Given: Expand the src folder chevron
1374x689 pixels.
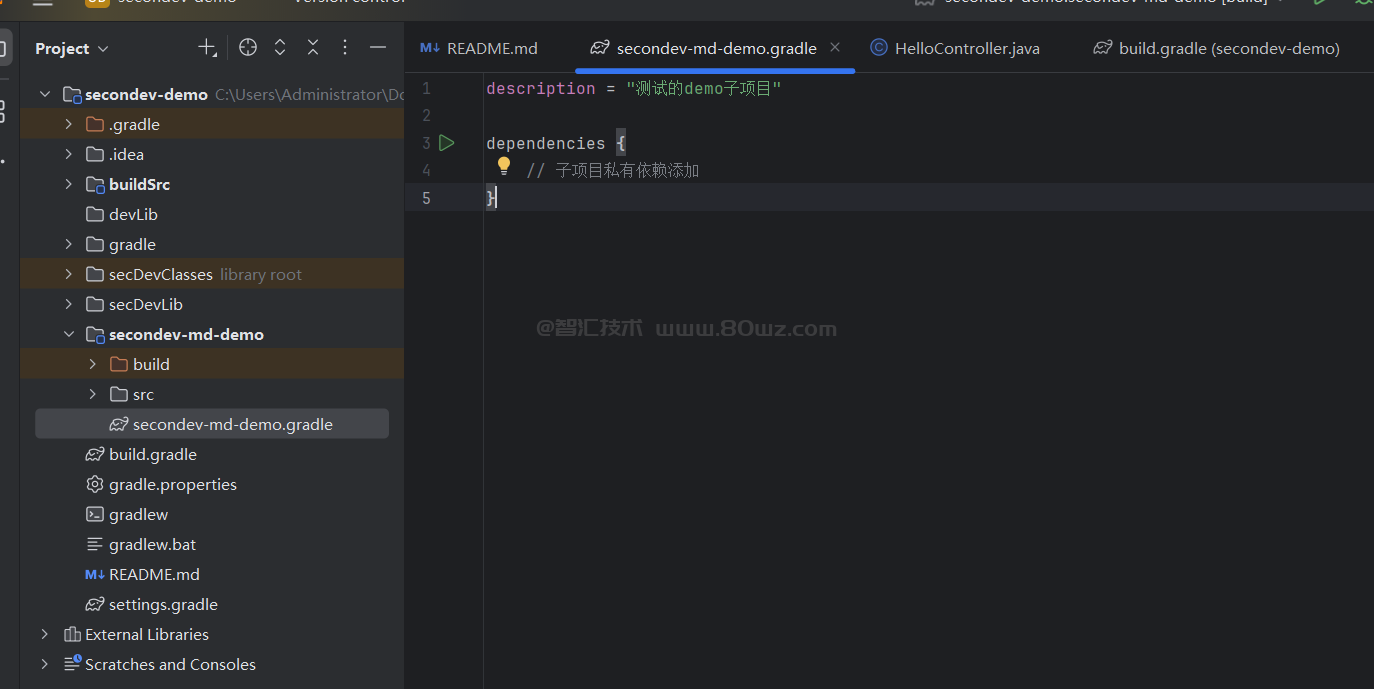Looking at the screenshot, I should (x=93, y=394).
